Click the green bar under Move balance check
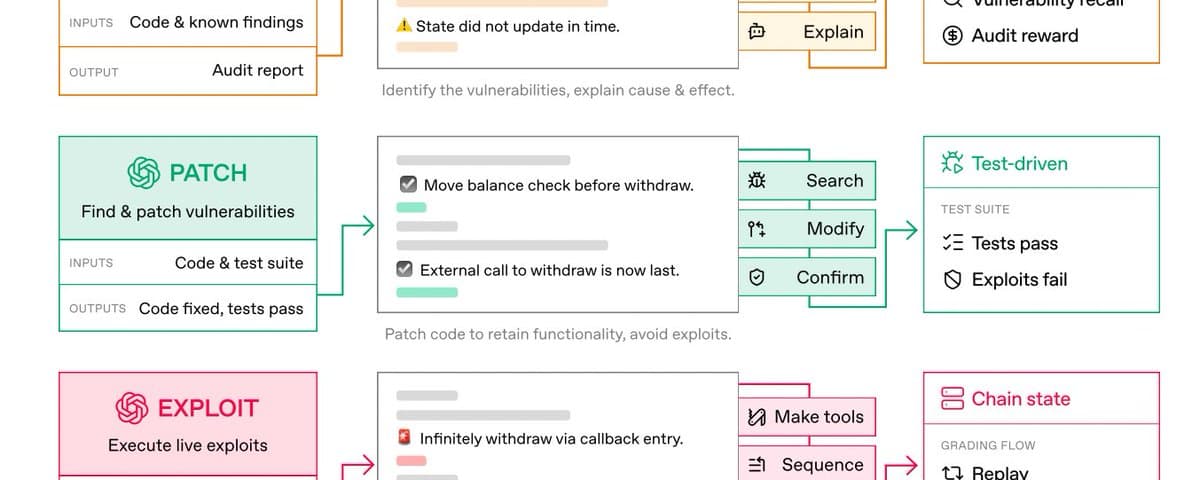The width and height of the screenshot is (1200, 480). coord(411,207)
